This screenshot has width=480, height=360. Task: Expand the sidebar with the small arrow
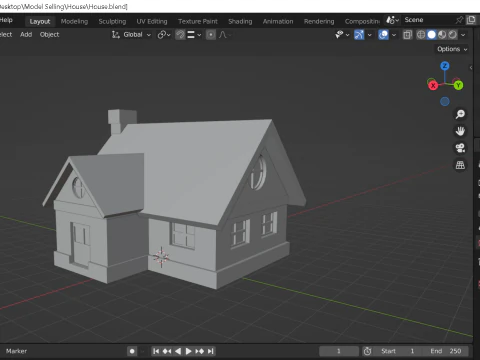click(471, 68)
